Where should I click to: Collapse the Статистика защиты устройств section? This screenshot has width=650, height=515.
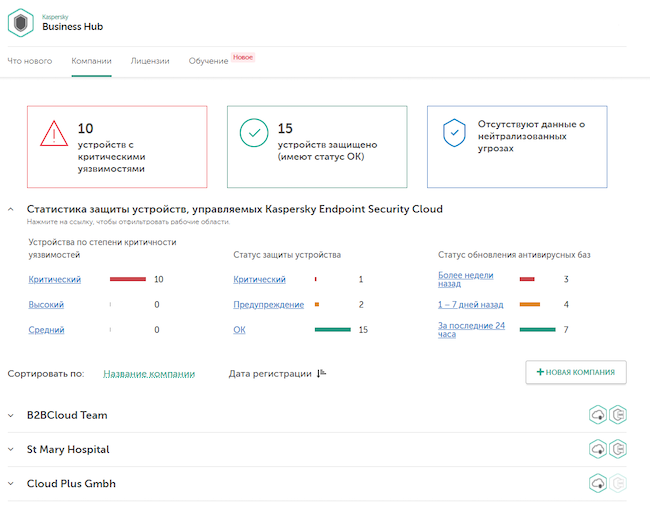point(11,209)
